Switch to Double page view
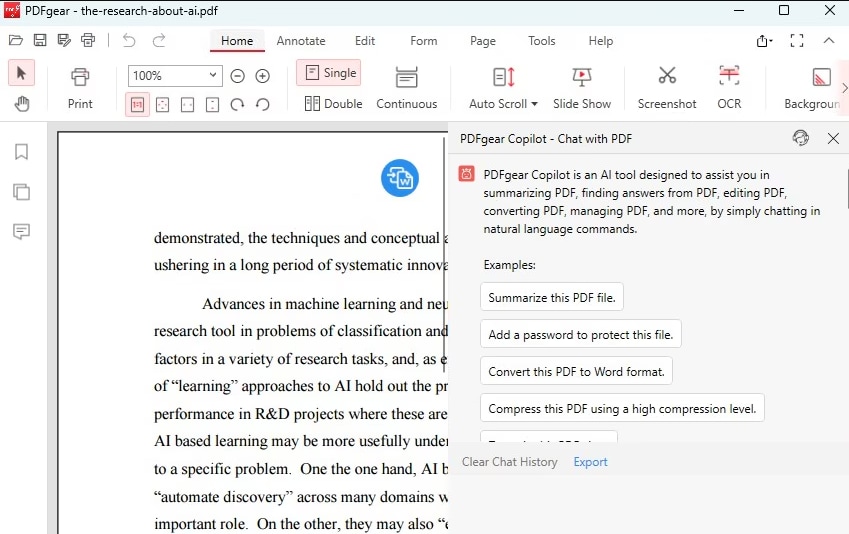Image resolution: width=849 pixels, height=534 pixels. [x=333, y=103]
